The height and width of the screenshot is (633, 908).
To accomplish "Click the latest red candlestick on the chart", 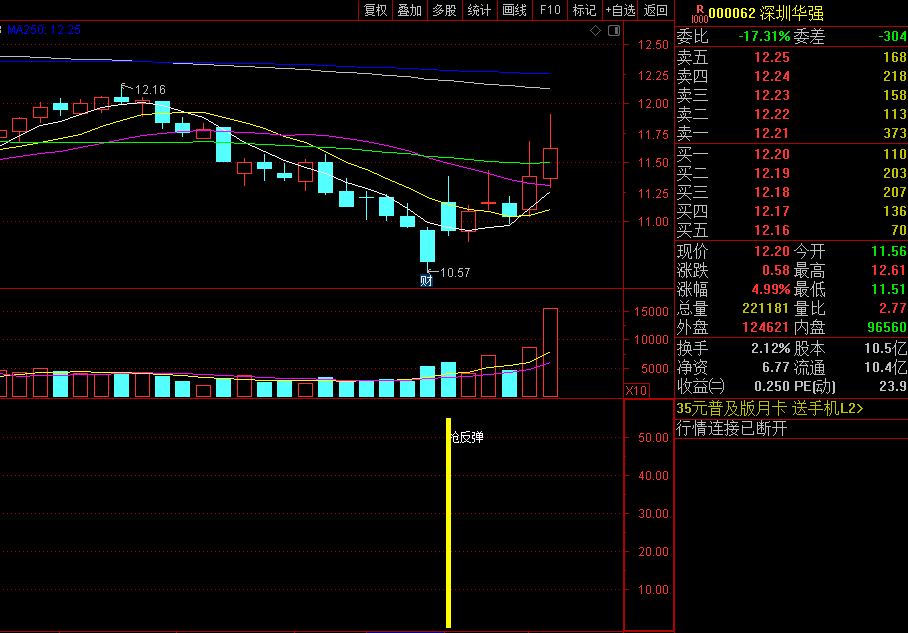I will (x=550, y=163).
